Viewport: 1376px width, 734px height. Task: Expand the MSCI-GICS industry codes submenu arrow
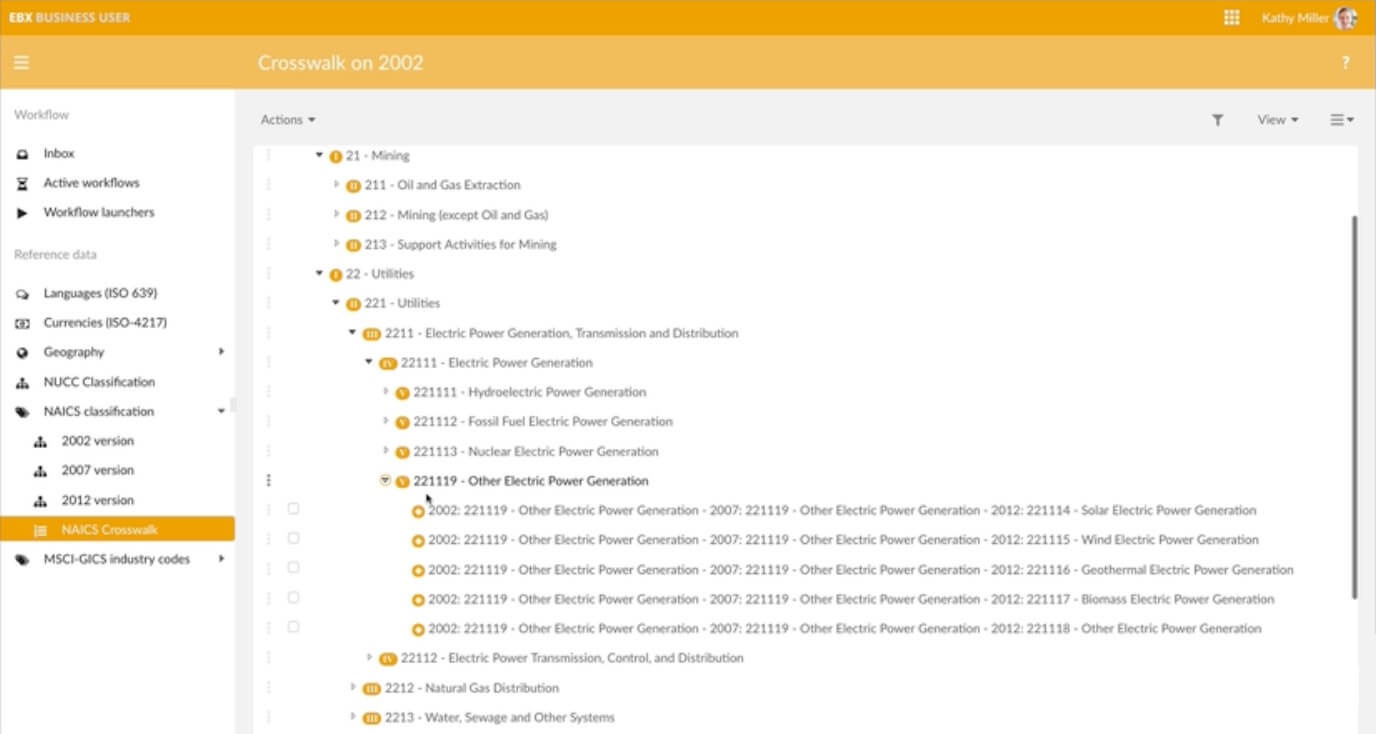pos(221,559)
